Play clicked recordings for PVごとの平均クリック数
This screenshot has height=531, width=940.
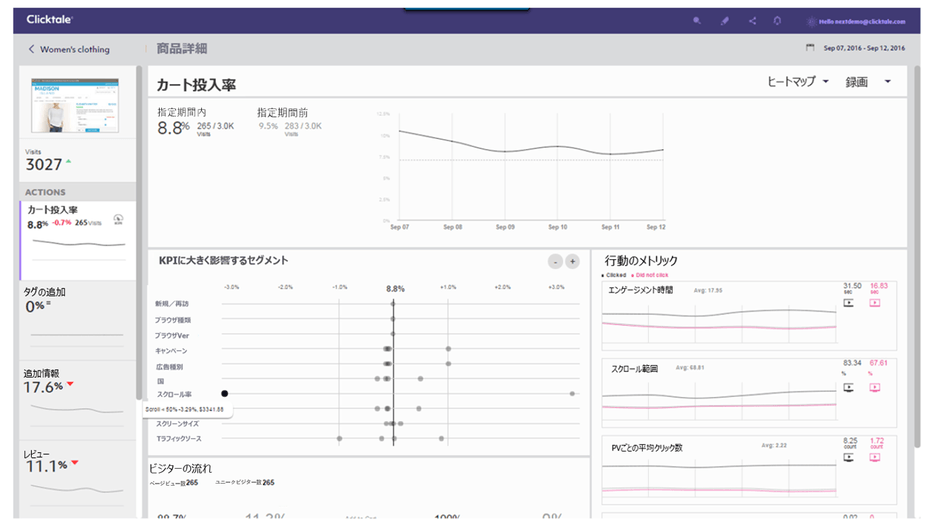pyautogui.click(x=849, y=457)
